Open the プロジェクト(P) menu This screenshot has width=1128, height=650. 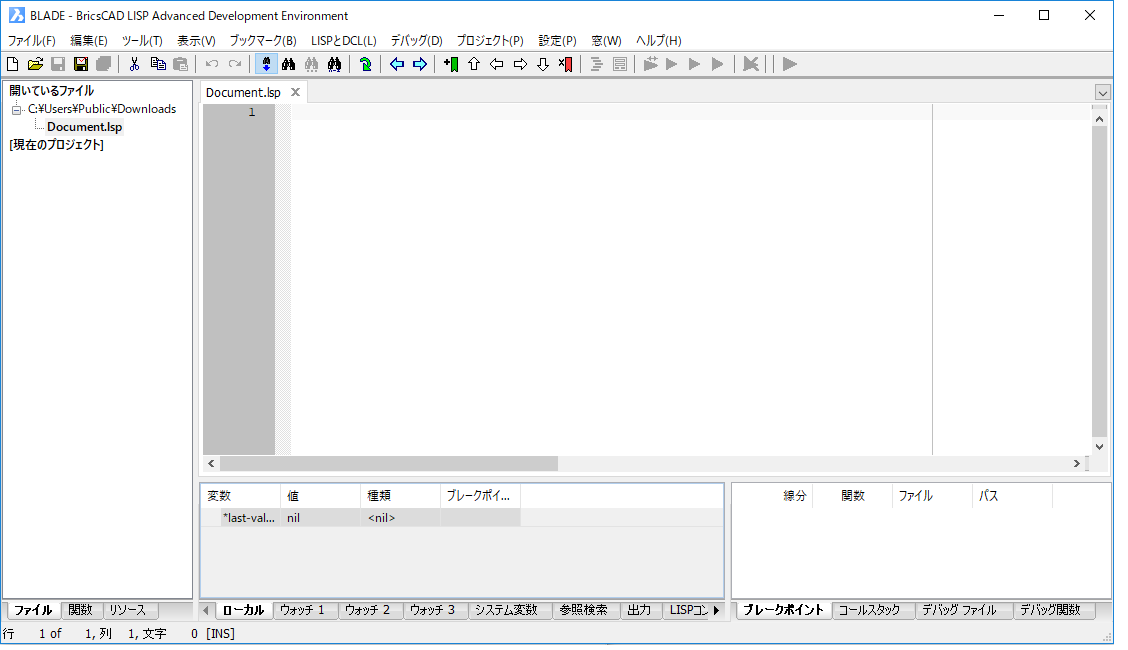(490, 40)
